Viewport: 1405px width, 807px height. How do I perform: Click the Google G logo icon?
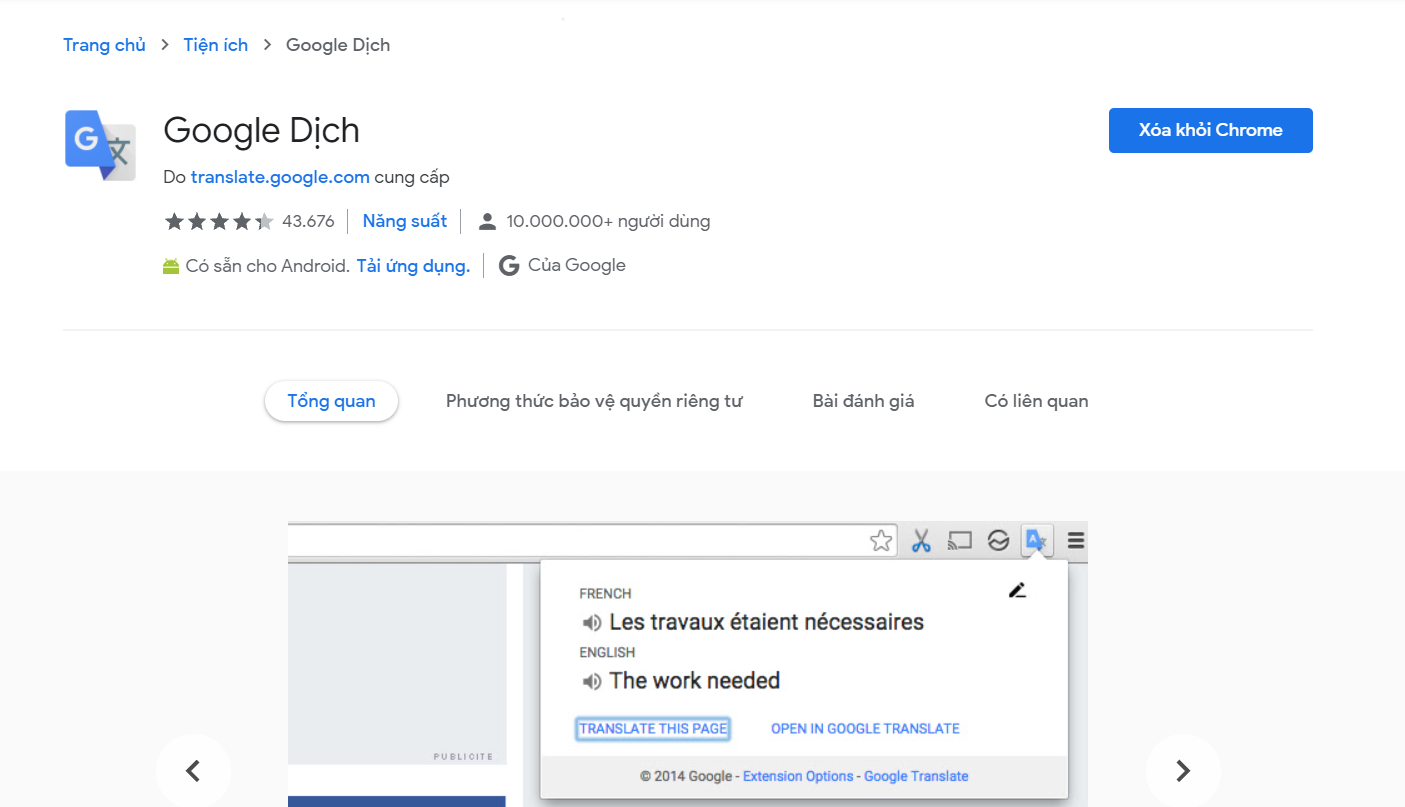point(509,266)
